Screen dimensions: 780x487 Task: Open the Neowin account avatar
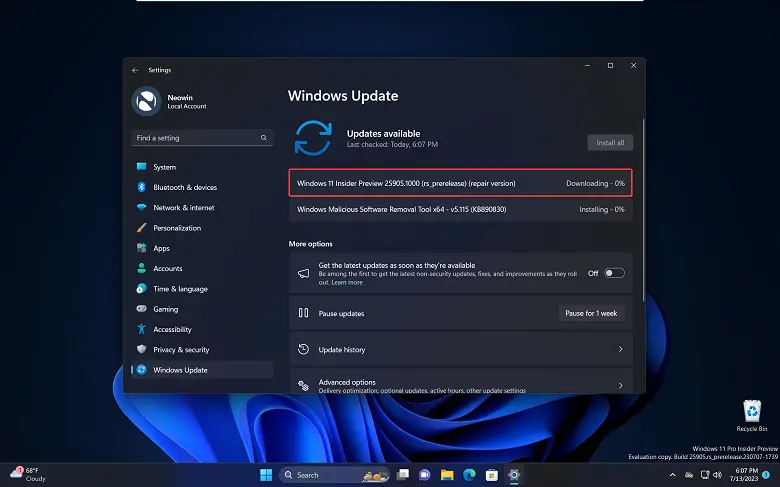click(146, 101)
